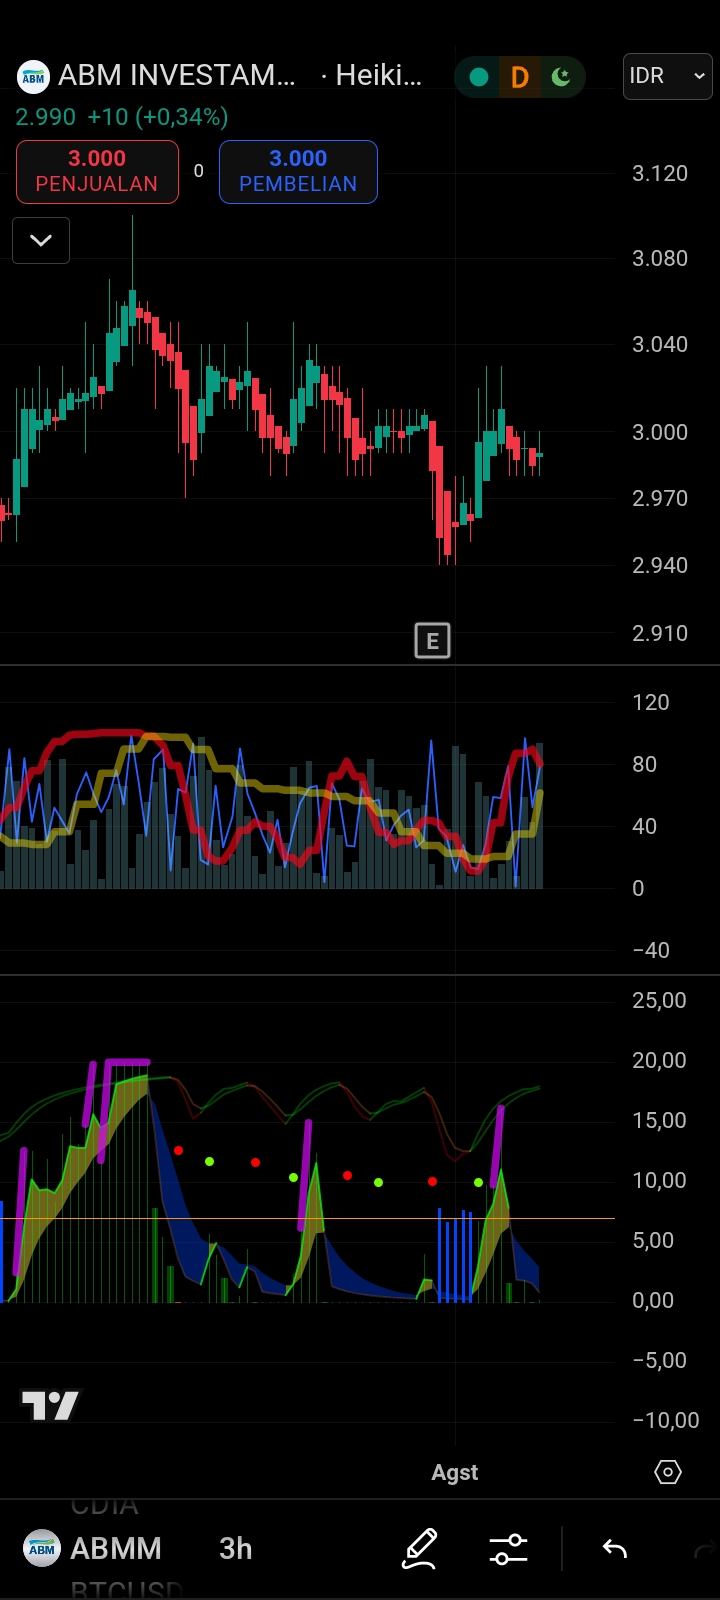720x1600 pixels.
Task: Tap the small ABM logo in the bottom bar
Action: pos(42,1549)
